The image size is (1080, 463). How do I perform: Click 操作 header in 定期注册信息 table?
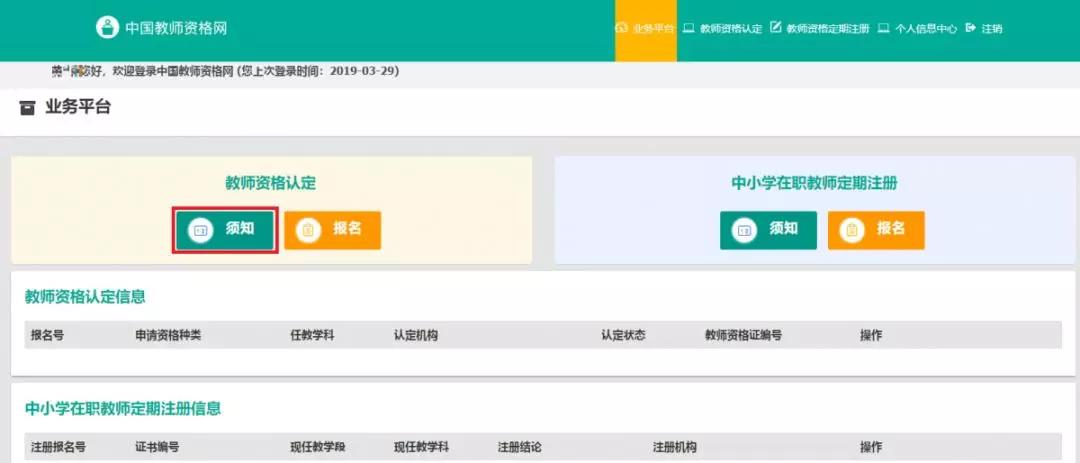(871, 447)
